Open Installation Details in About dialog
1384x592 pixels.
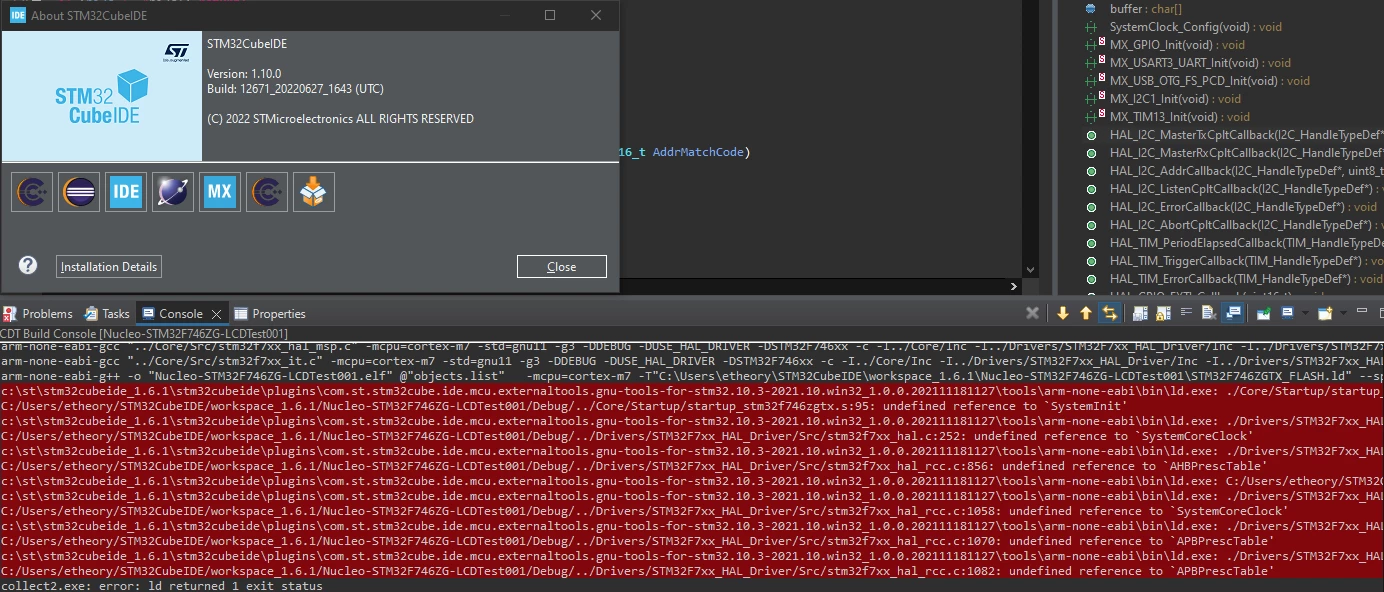pos(109,267)
